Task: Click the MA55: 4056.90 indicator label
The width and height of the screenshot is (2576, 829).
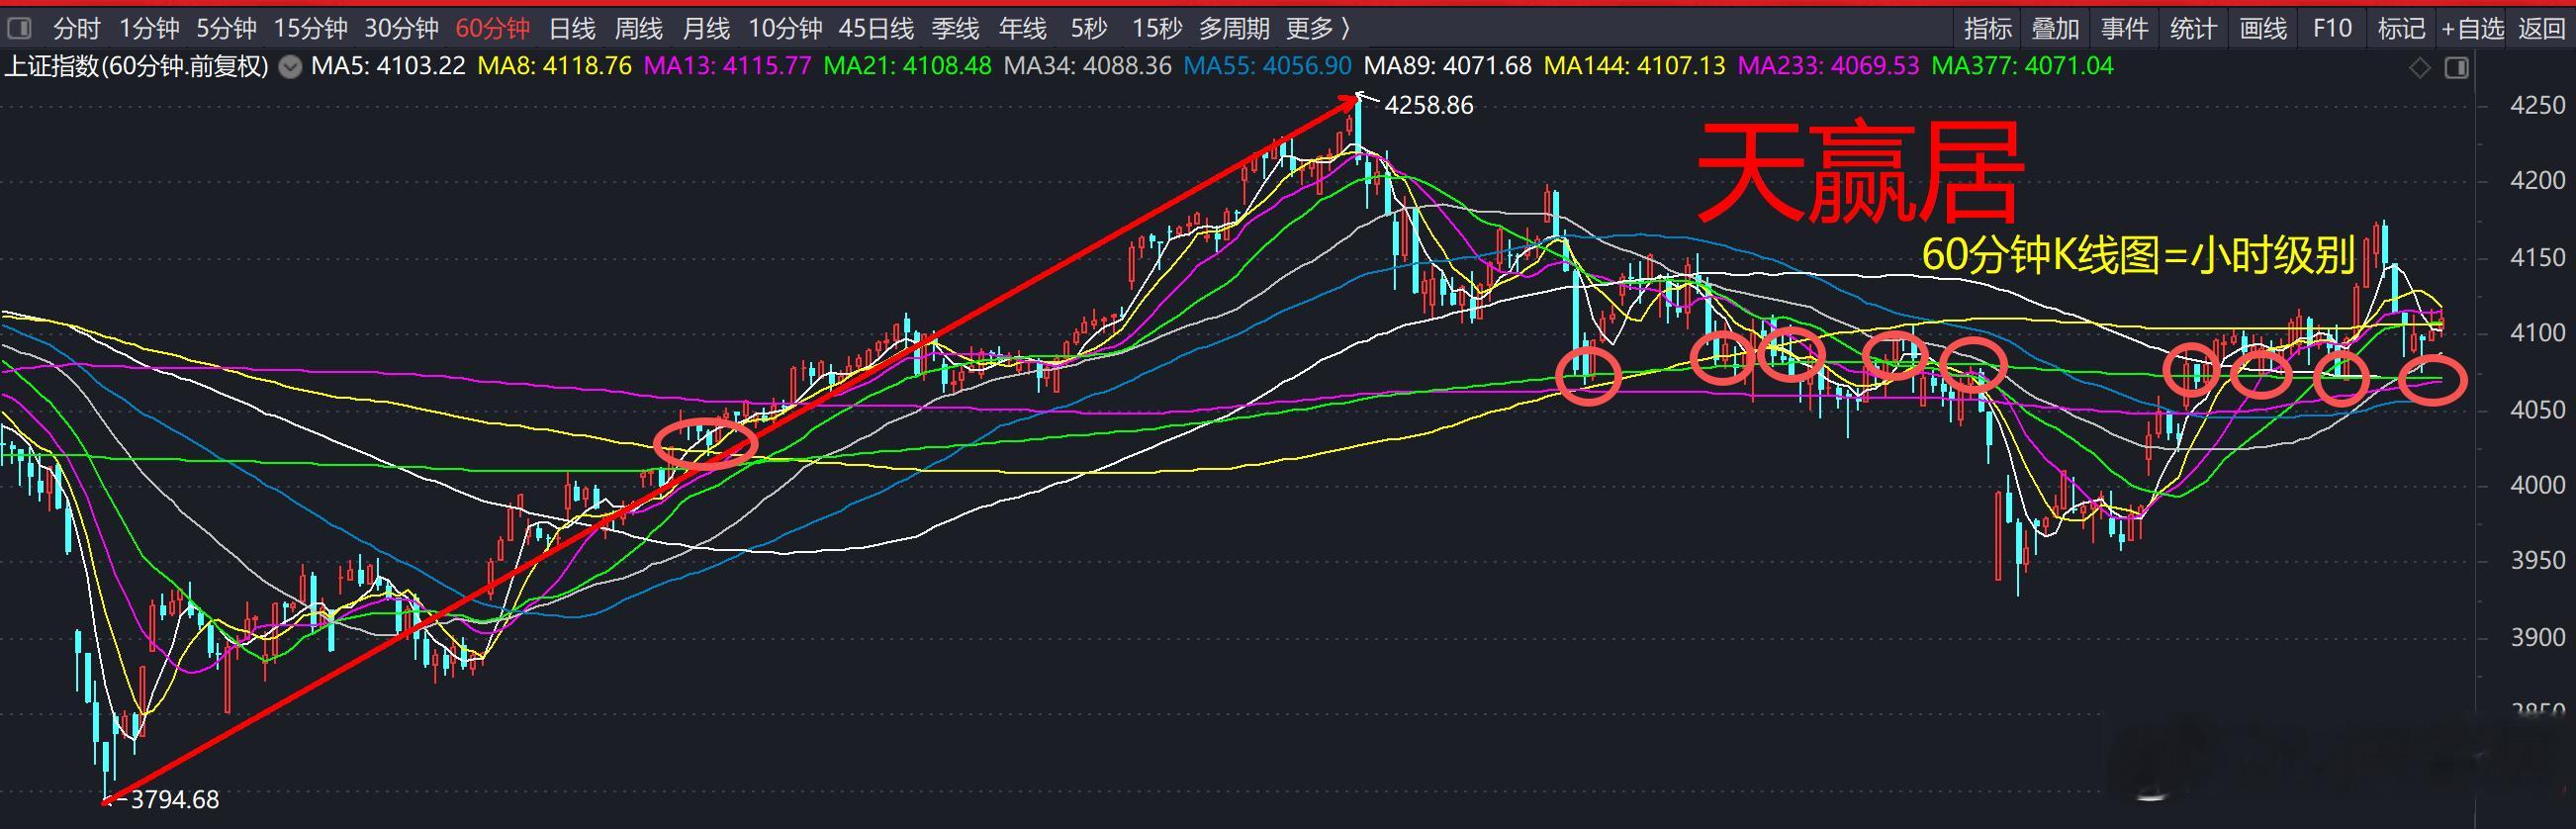Action: point(1267,67)
